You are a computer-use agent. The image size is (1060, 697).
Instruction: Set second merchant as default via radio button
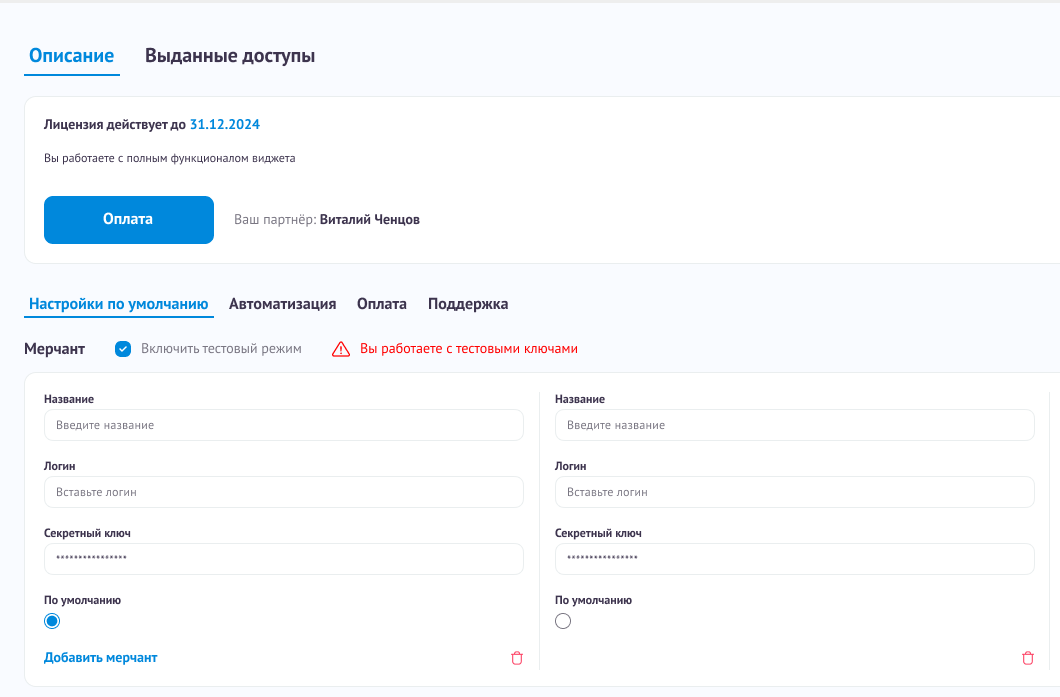click(563, 621)
